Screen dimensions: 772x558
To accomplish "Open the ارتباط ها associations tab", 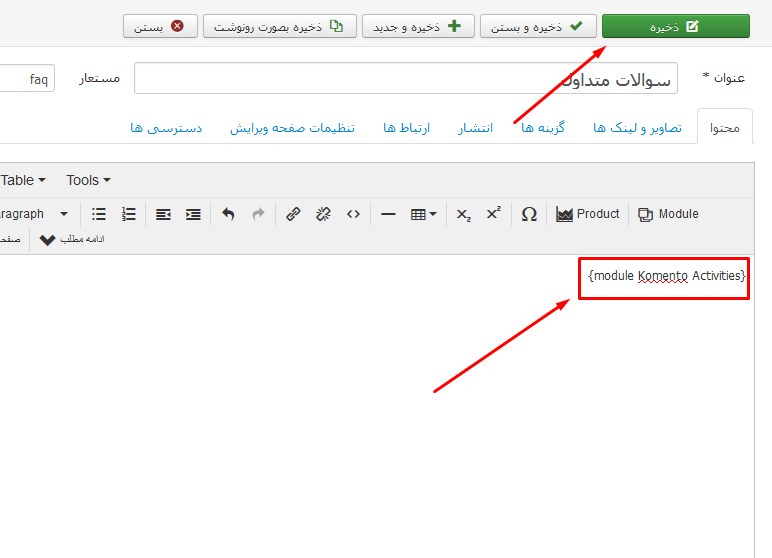I will [x=406, y=128].
